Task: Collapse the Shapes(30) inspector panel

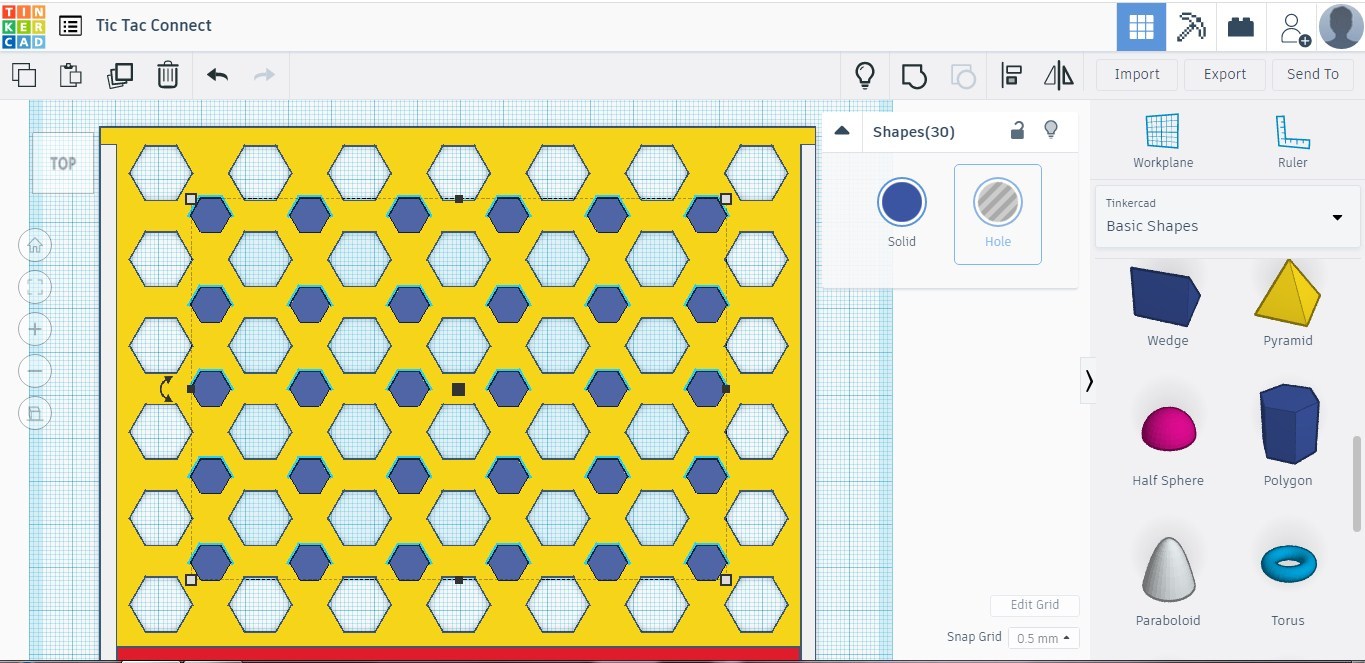Action: click(x=842, y=131)
